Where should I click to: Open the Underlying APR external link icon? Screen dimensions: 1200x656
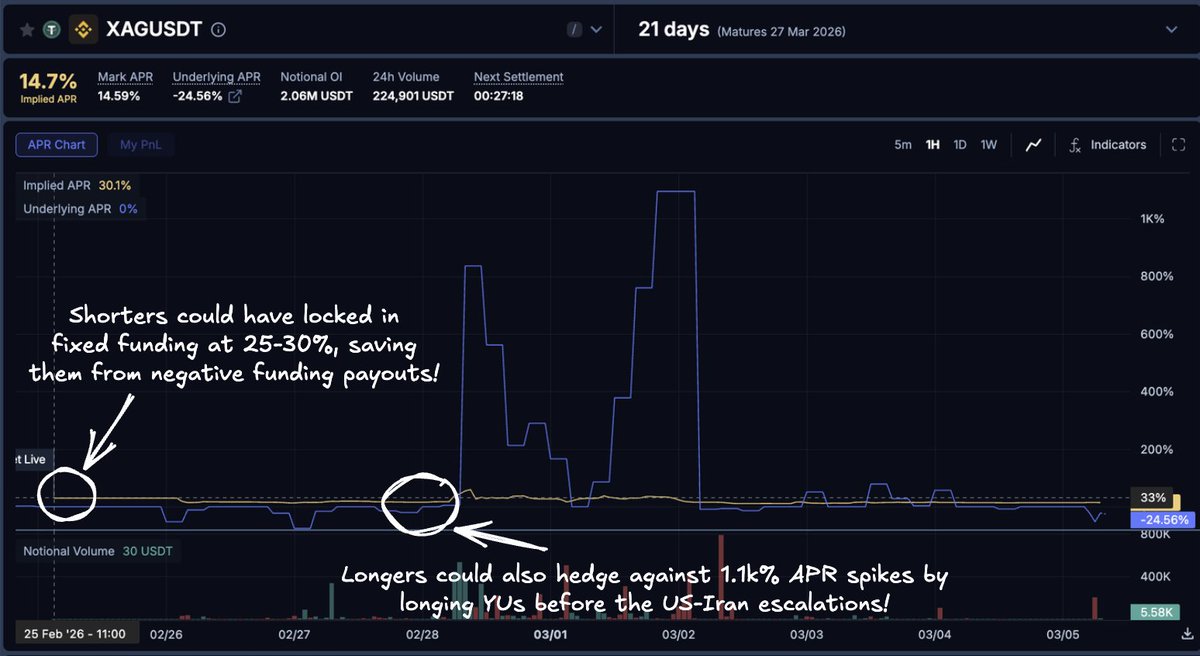(x=235, y=97)
